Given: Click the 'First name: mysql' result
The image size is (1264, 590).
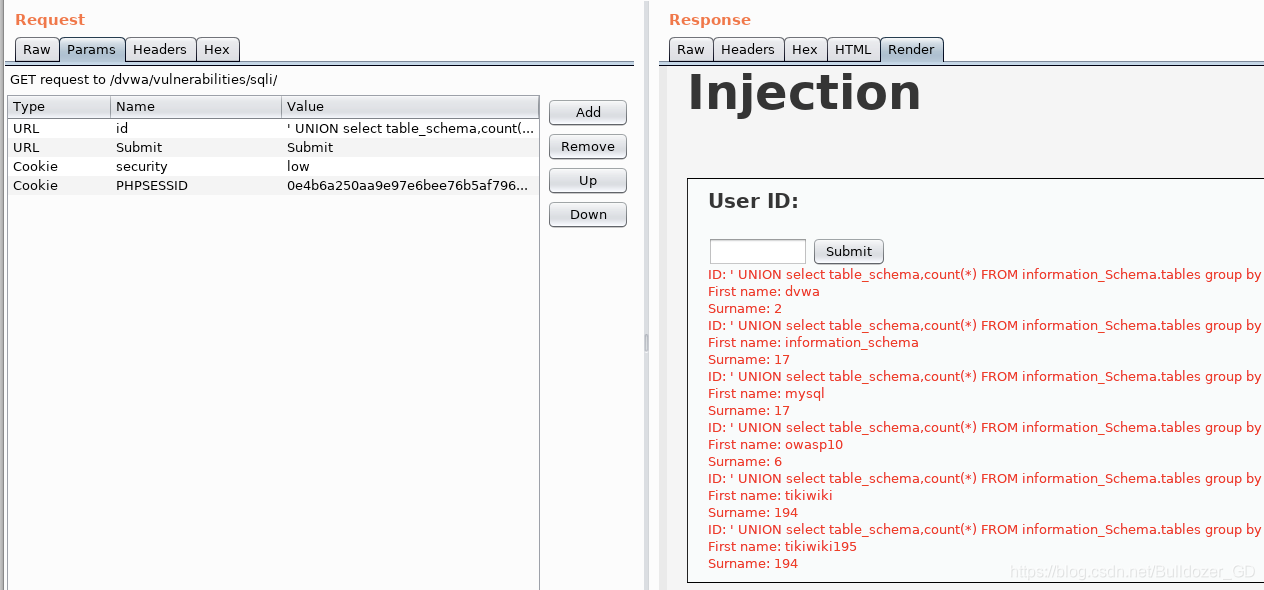Looking at the screenshot, I should pos(766,393).
